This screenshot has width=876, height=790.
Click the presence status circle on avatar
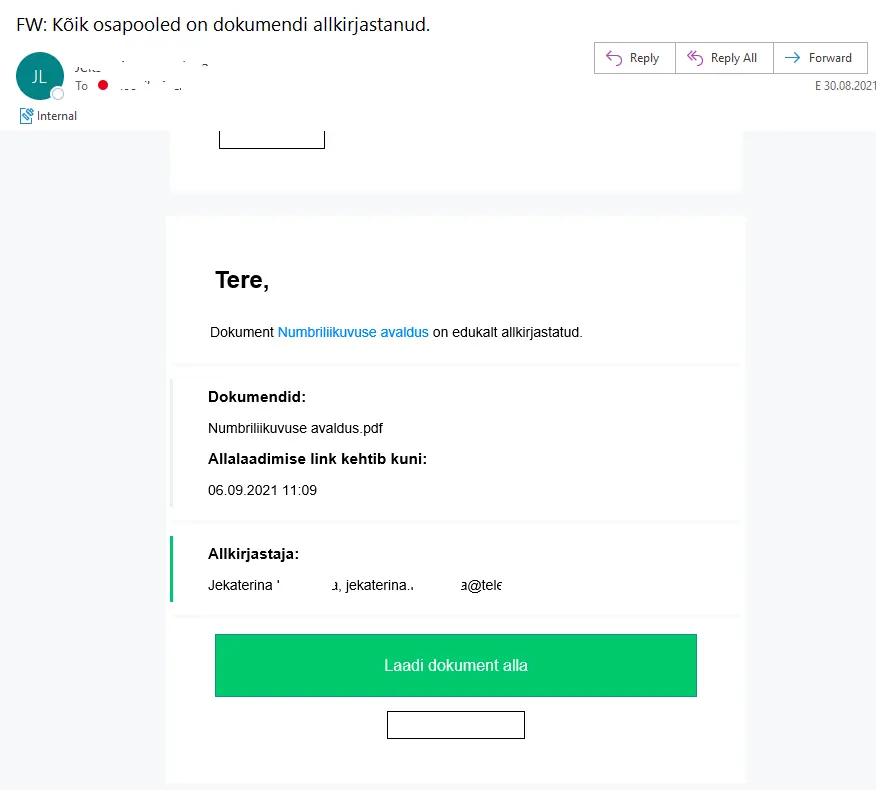[x=58, y=94]
